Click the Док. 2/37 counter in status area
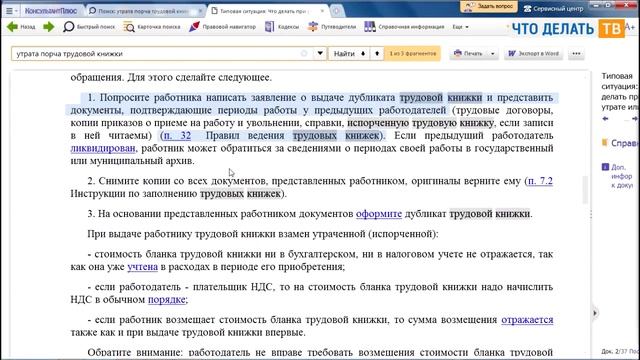Viewport: 640px width, 360px height. pyautogui.click(x=620, y=351)
